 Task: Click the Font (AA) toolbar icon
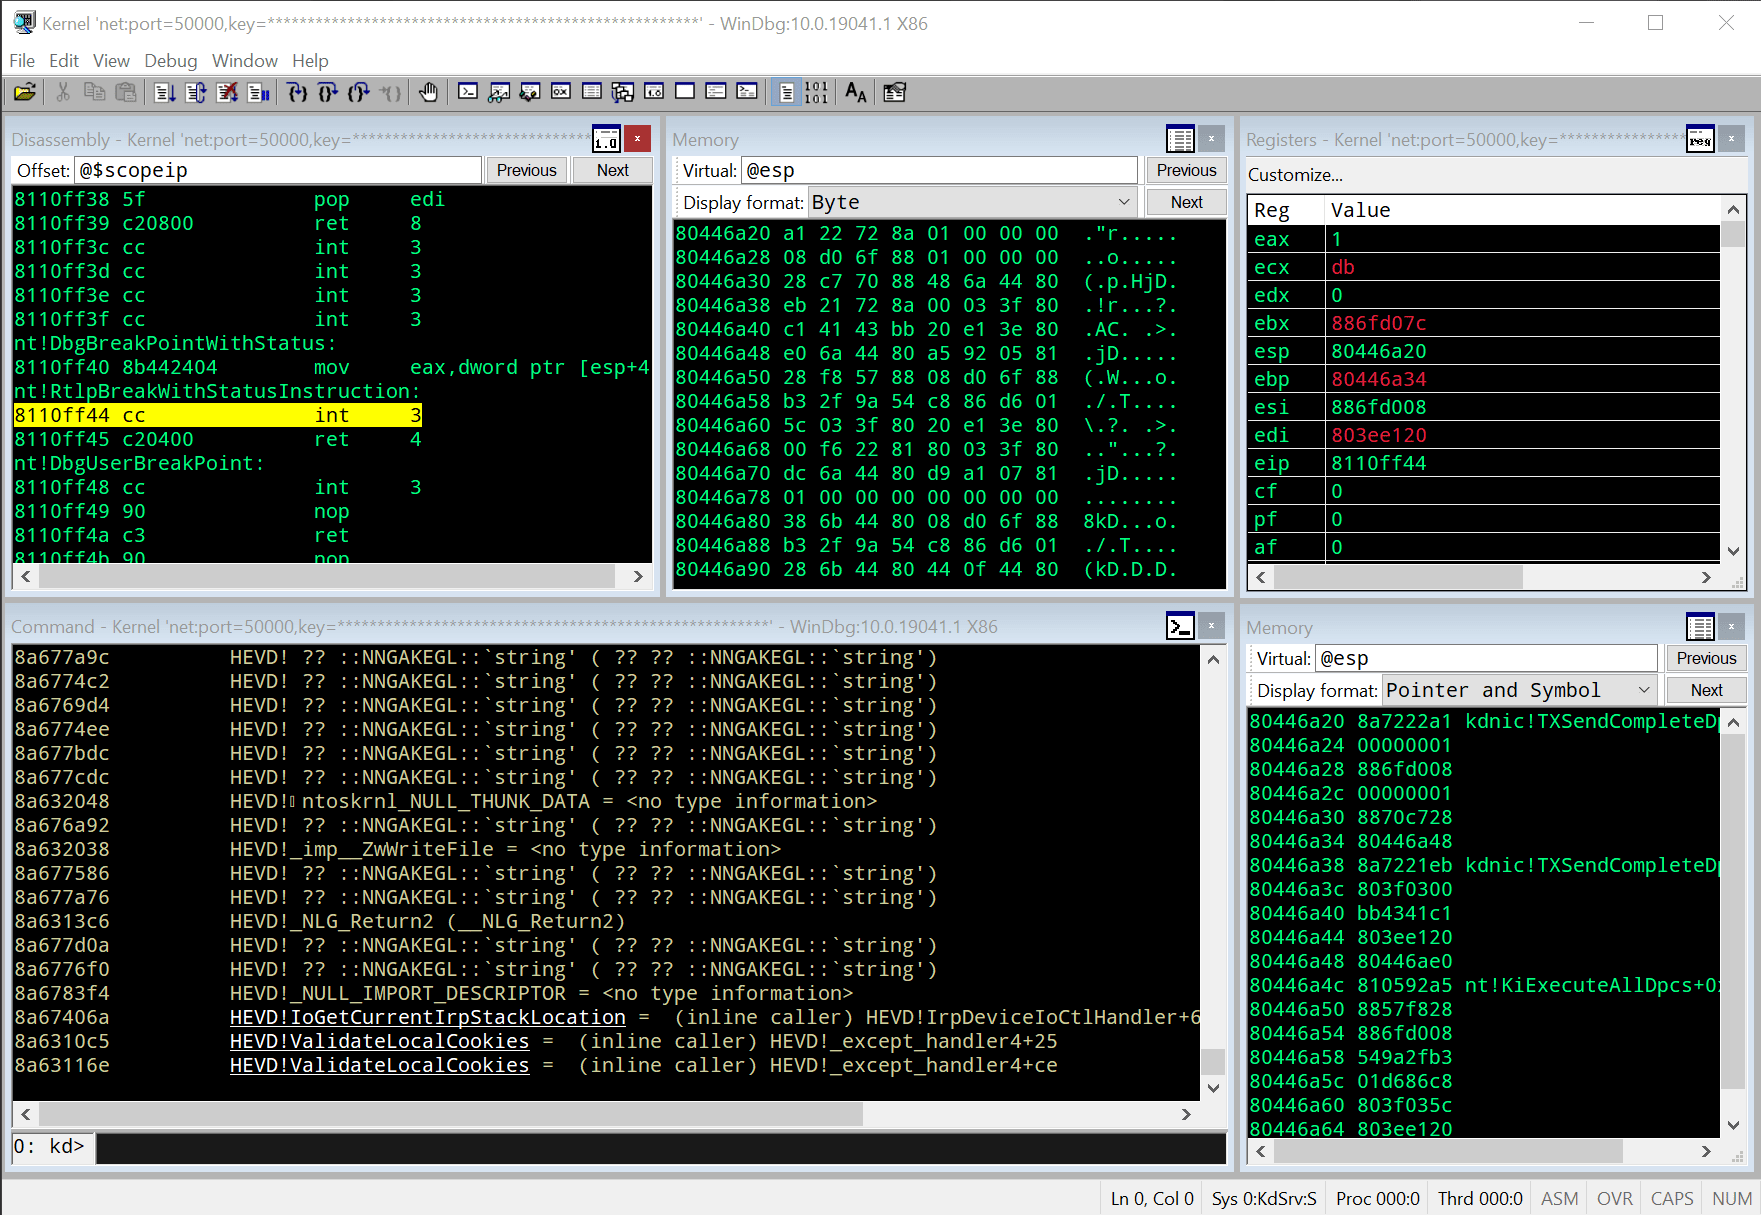856,92
